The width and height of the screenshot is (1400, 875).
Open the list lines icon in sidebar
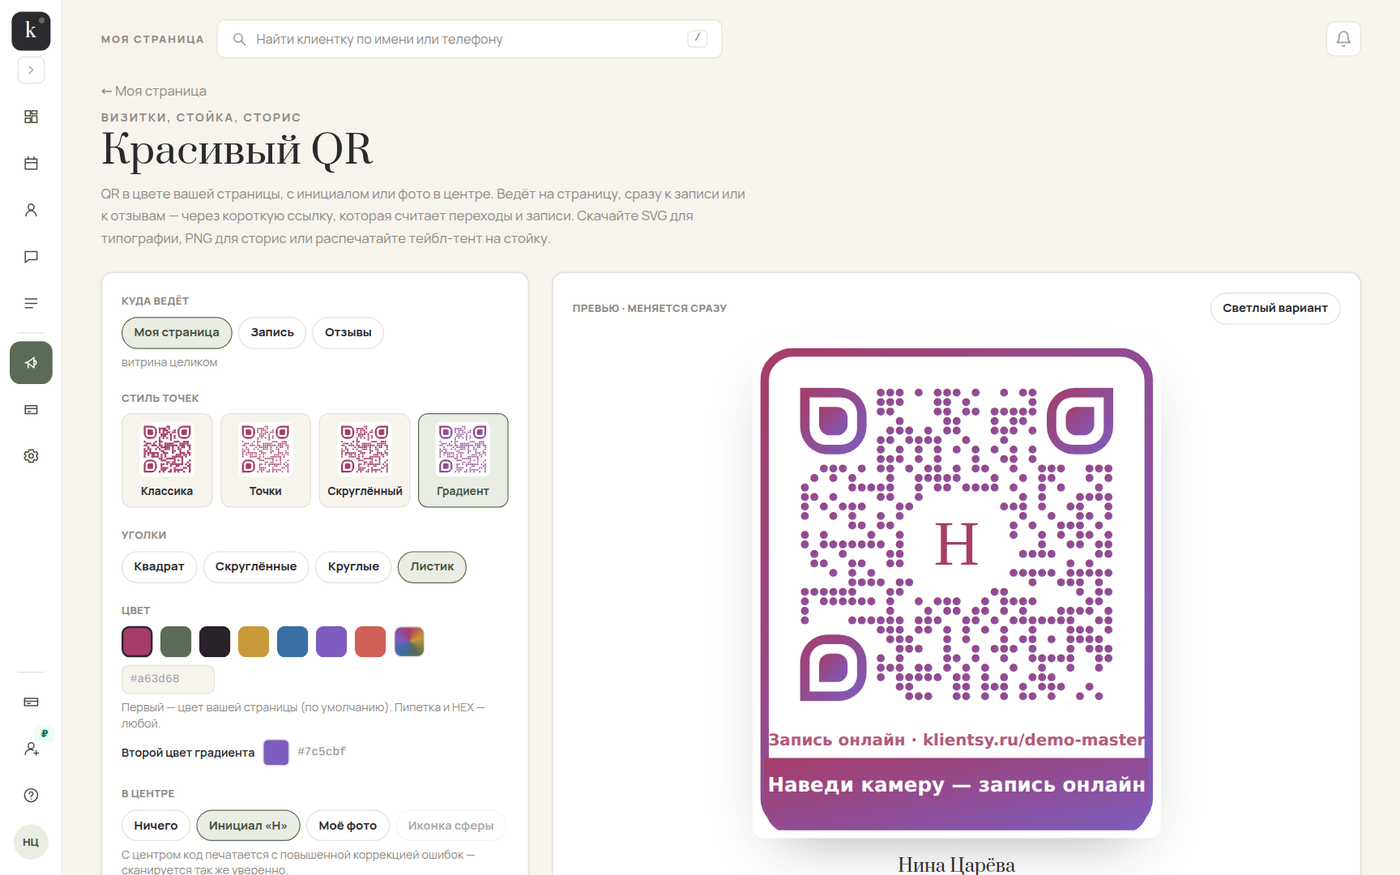(x=31, y=303)
